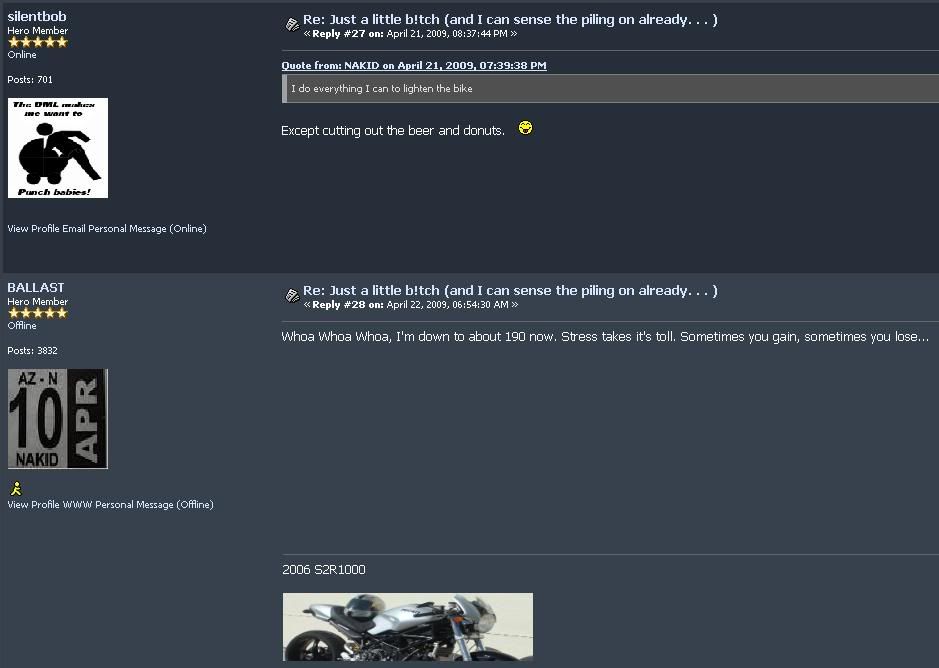939x668 pixels.
Task: Click BALLAST's five-star Hero Member rating
Action: click(38, 313)
